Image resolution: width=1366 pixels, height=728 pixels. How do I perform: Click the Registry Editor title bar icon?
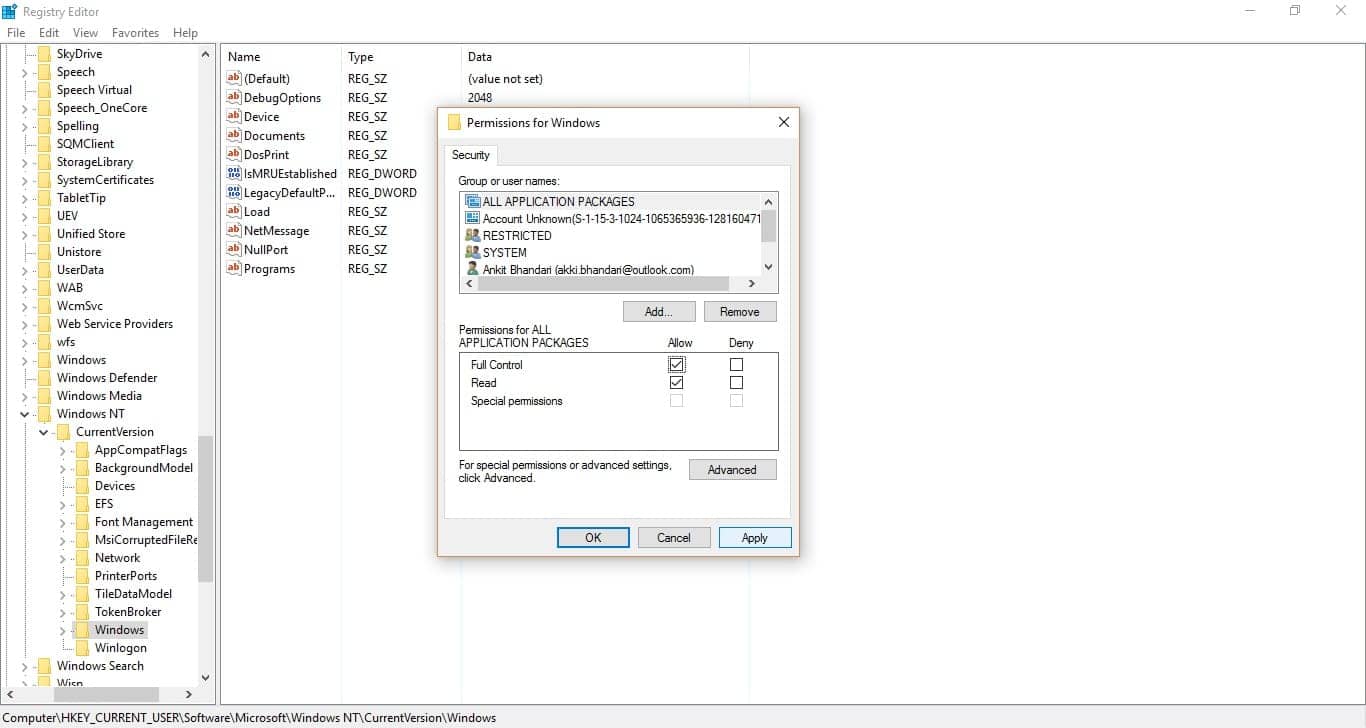point(10,11)
